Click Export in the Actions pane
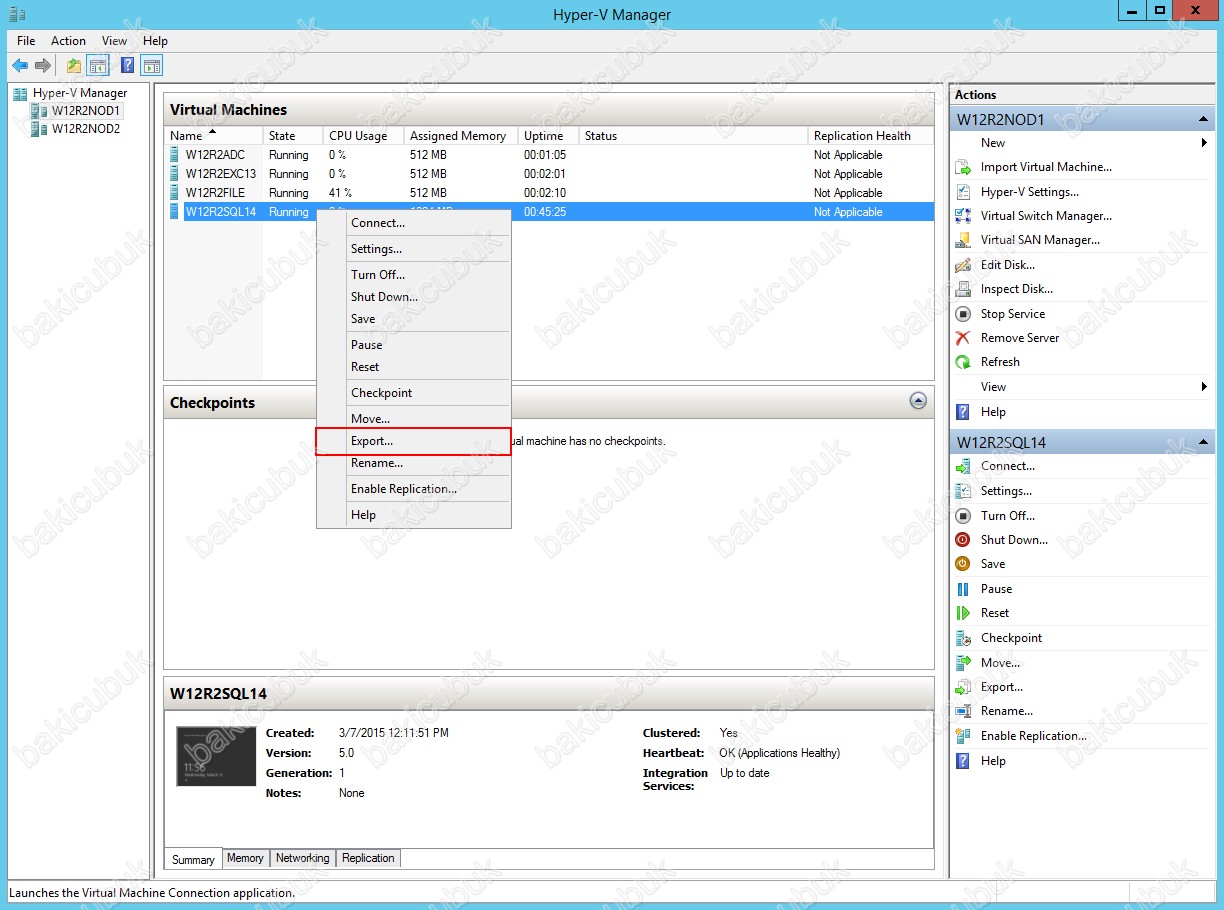Viewport: 1224px width, 910px height. [1002, 687]
